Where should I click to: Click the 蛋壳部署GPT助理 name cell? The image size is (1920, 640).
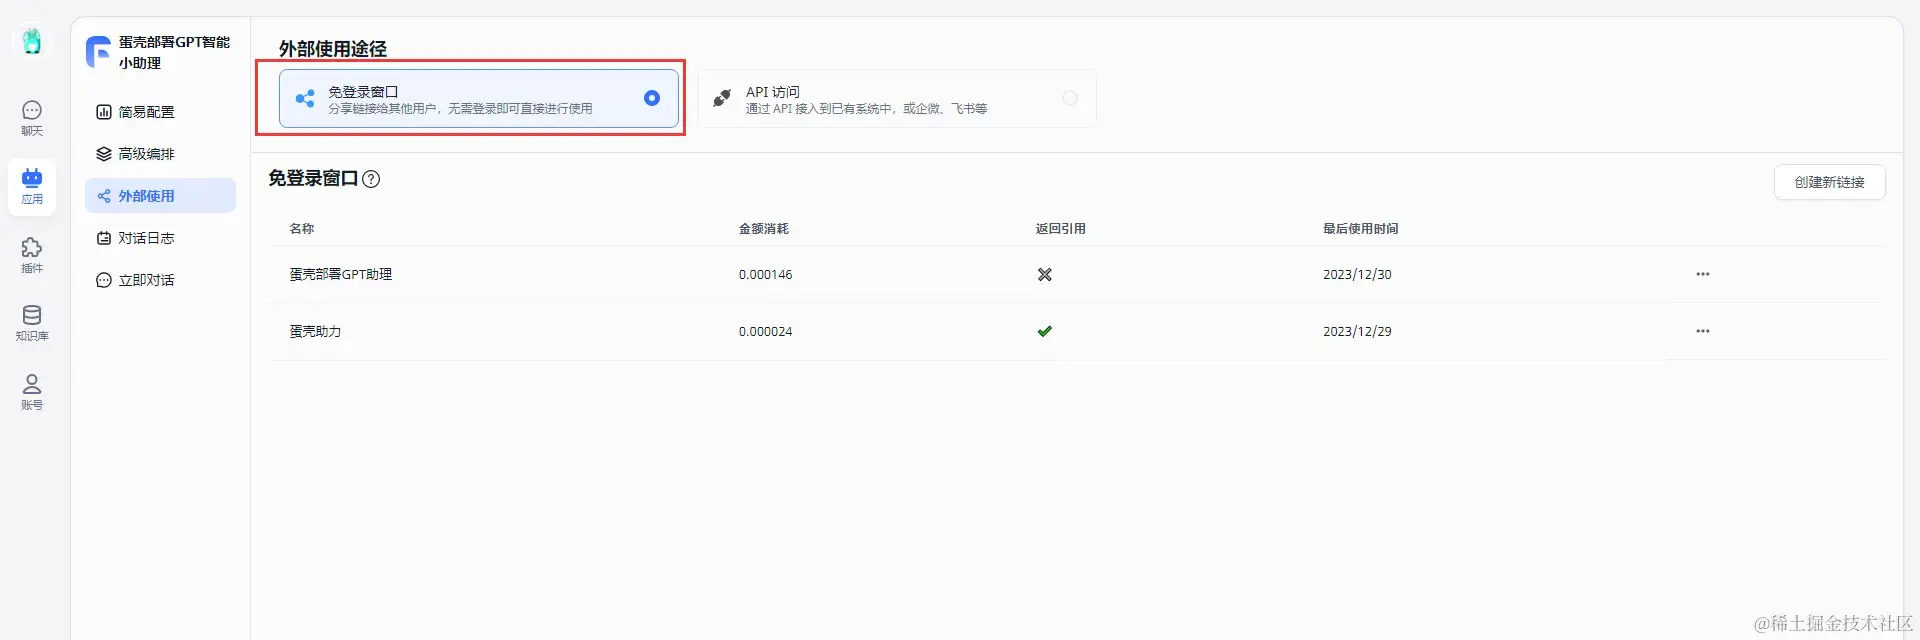coord(341,274)
